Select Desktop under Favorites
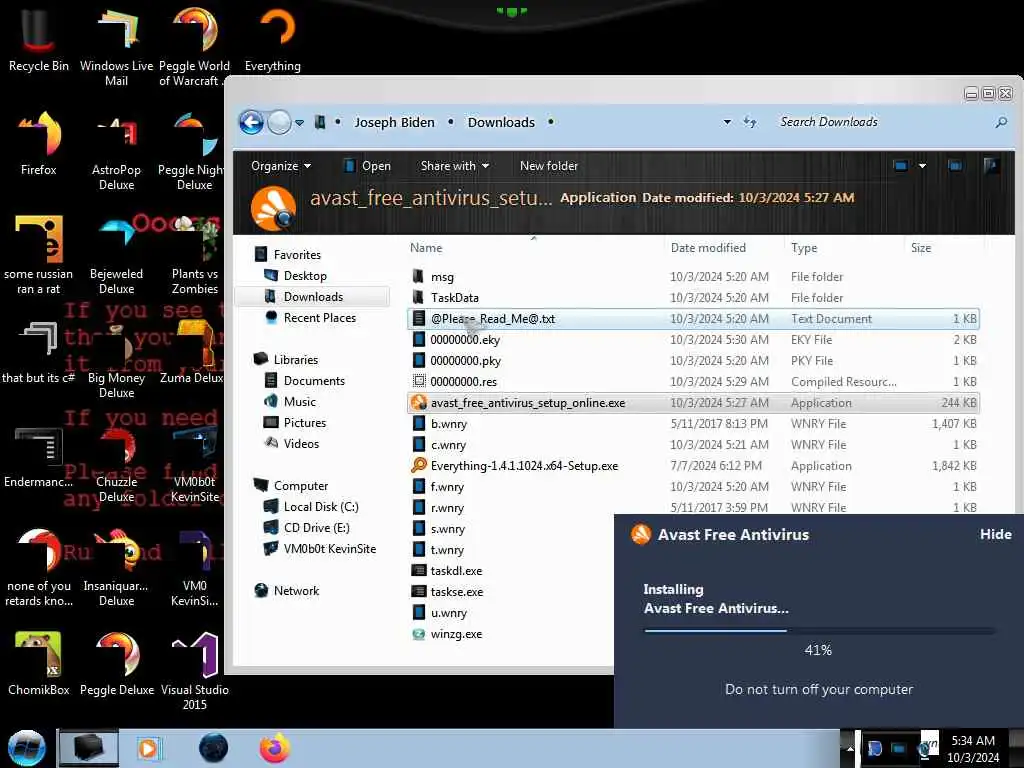 pos(305,276)
